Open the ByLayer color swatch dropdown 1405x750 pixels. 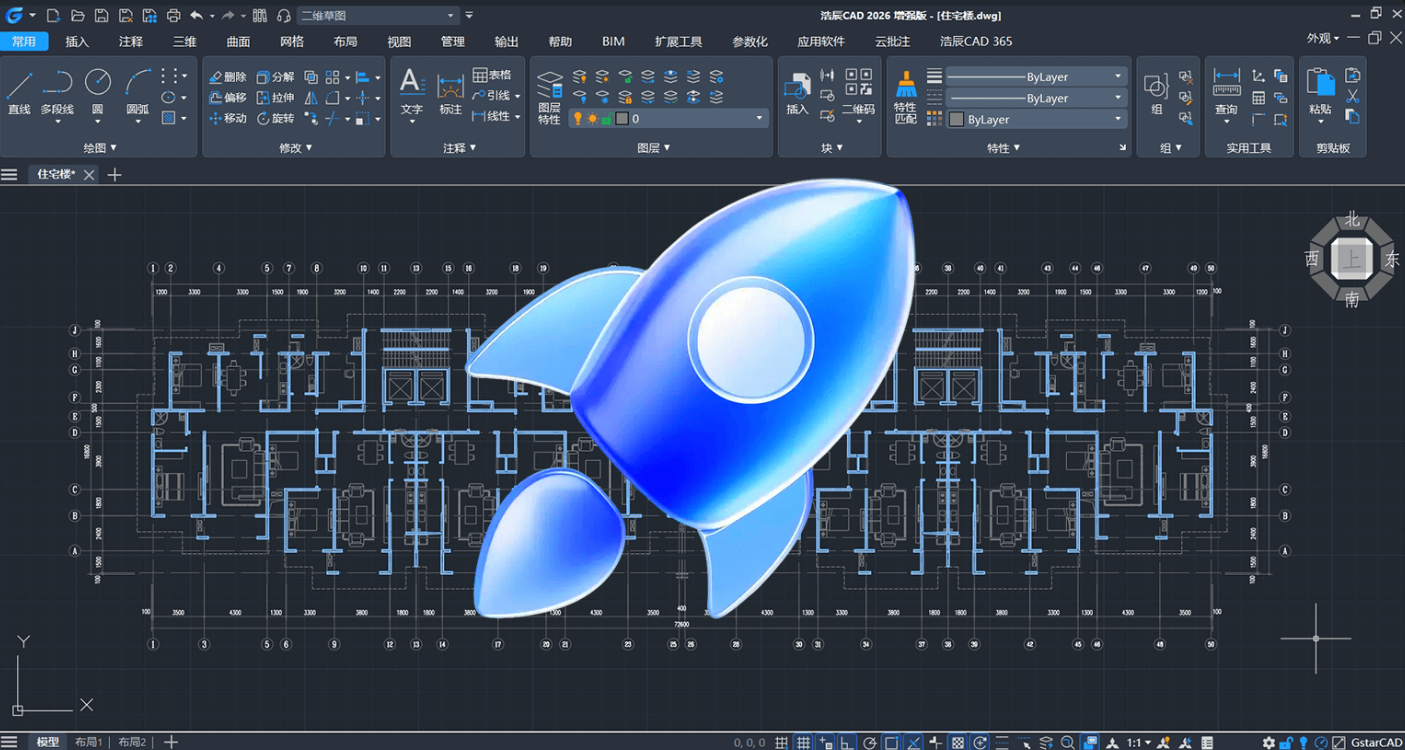[x=1036, y=119]
